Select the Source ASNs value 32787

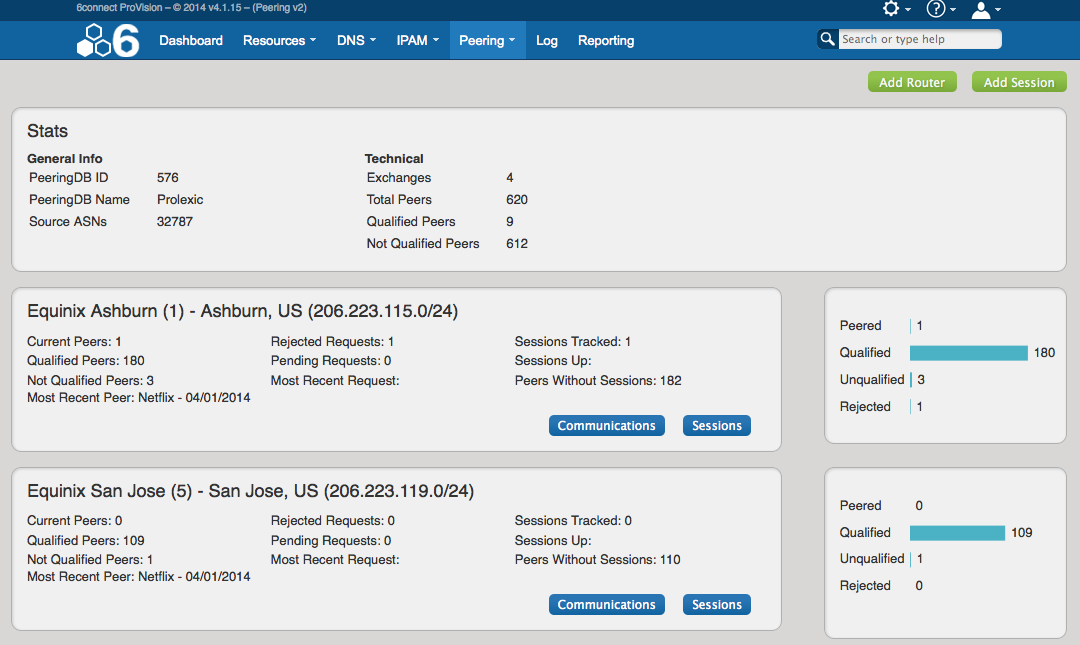coord(174,222)
